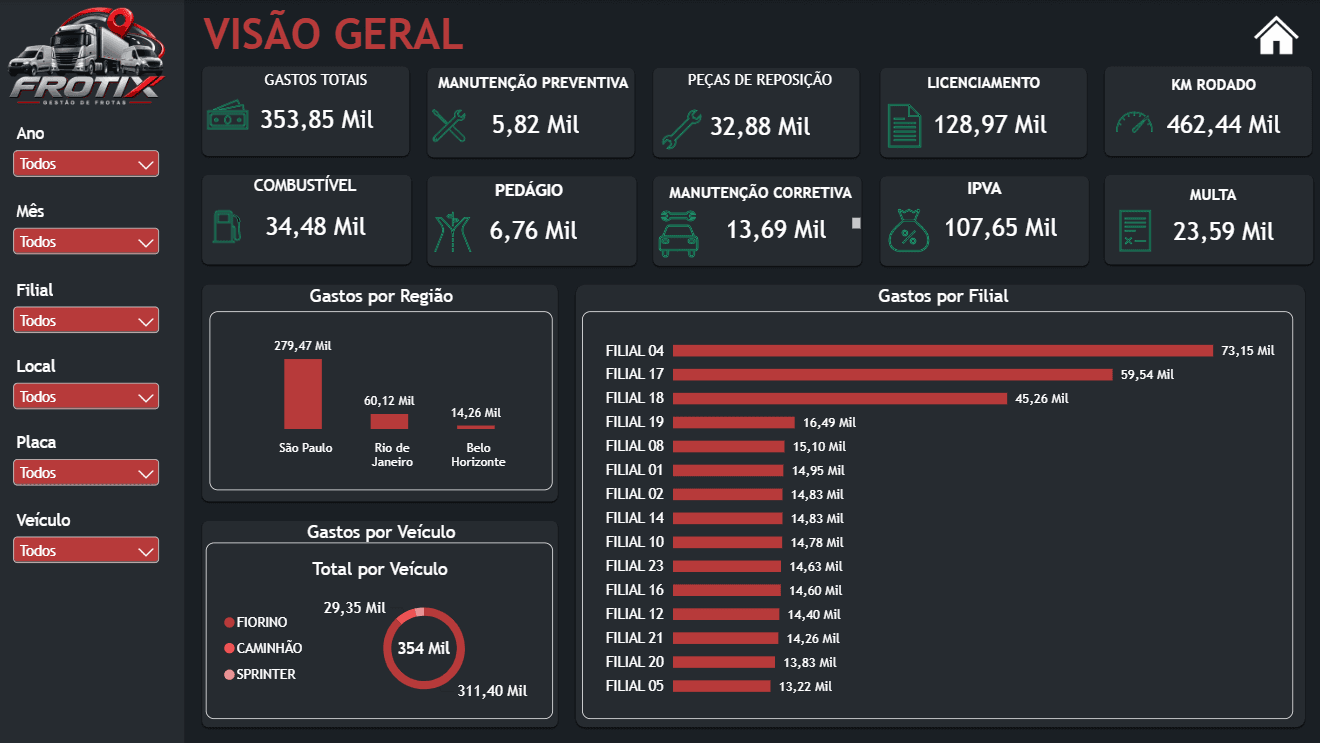Click the wrench icon in Peças de Reposição
Image resolution: width=1320 pixels, height=743 pixels.
point(680,128)
